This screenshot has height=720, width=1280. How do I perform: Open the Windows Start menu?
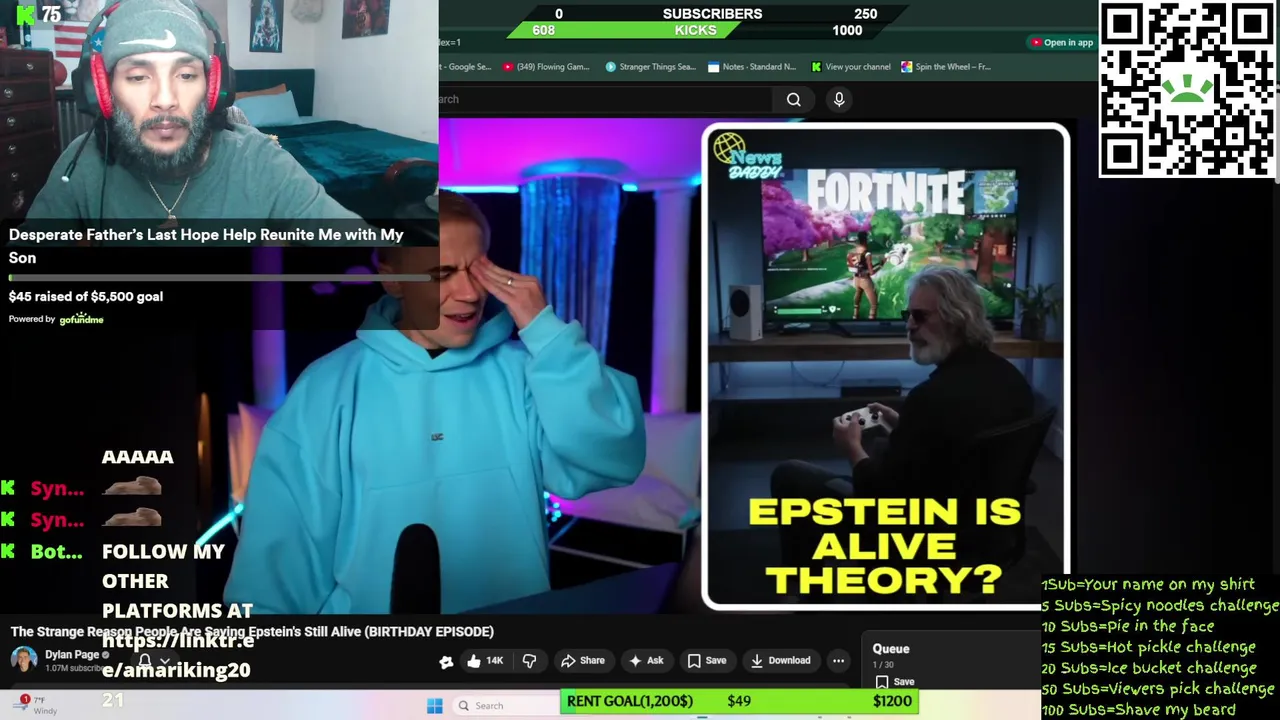tap(435, 706)
